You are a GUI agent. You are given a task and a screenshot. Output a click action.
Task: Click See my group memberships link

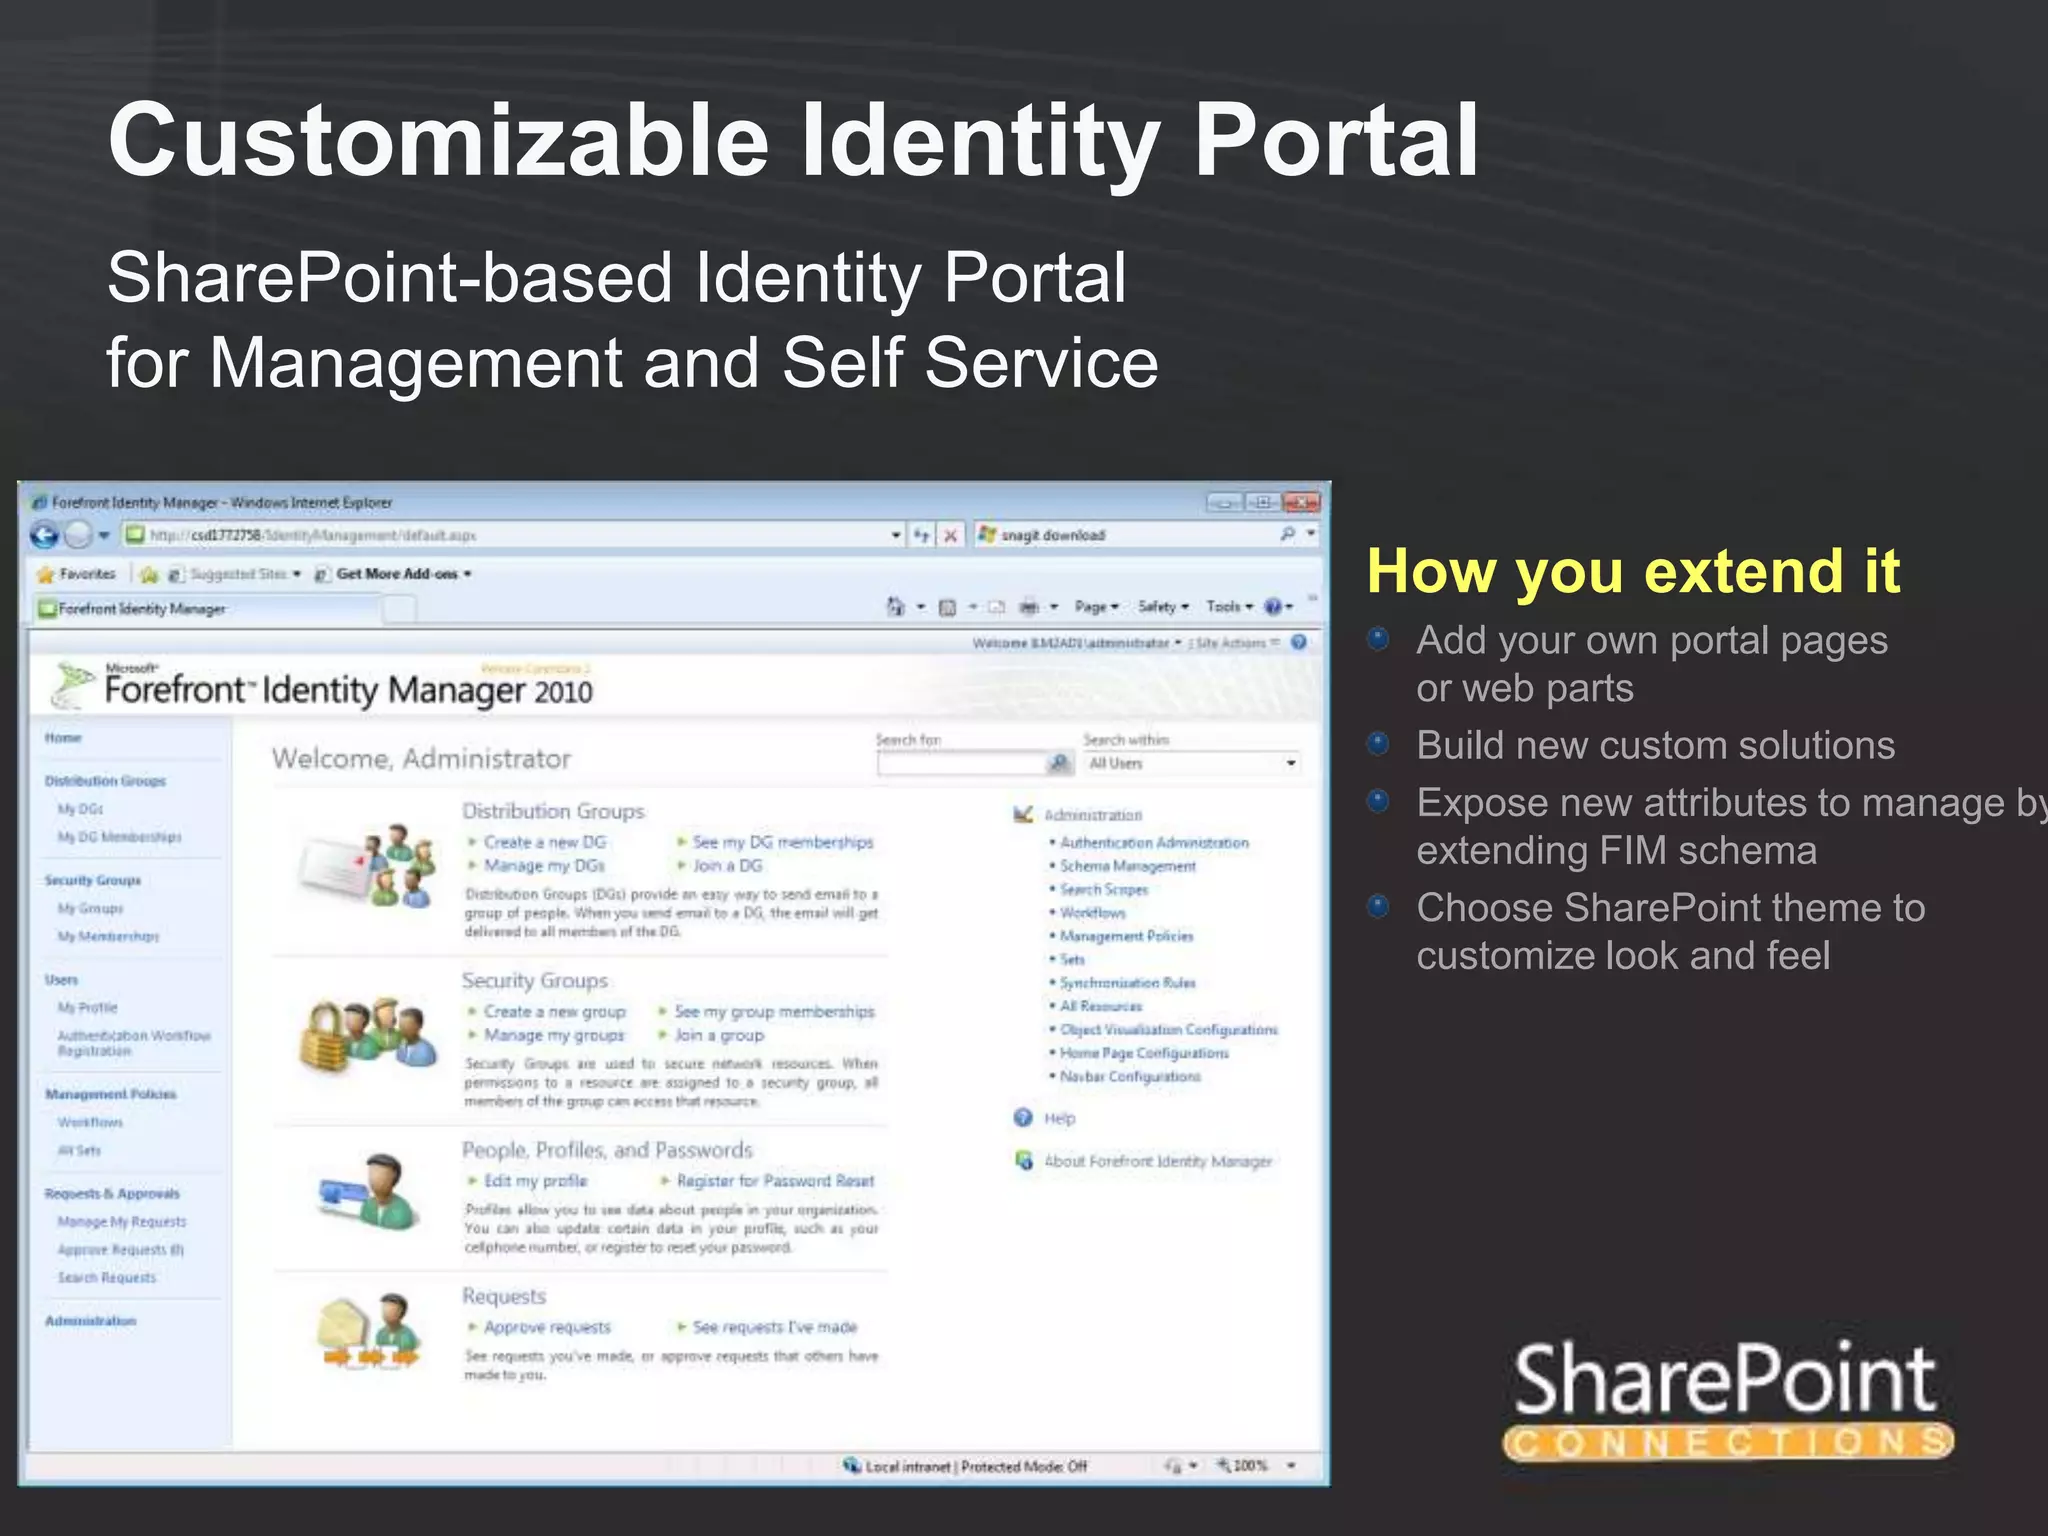[774, 1012]
